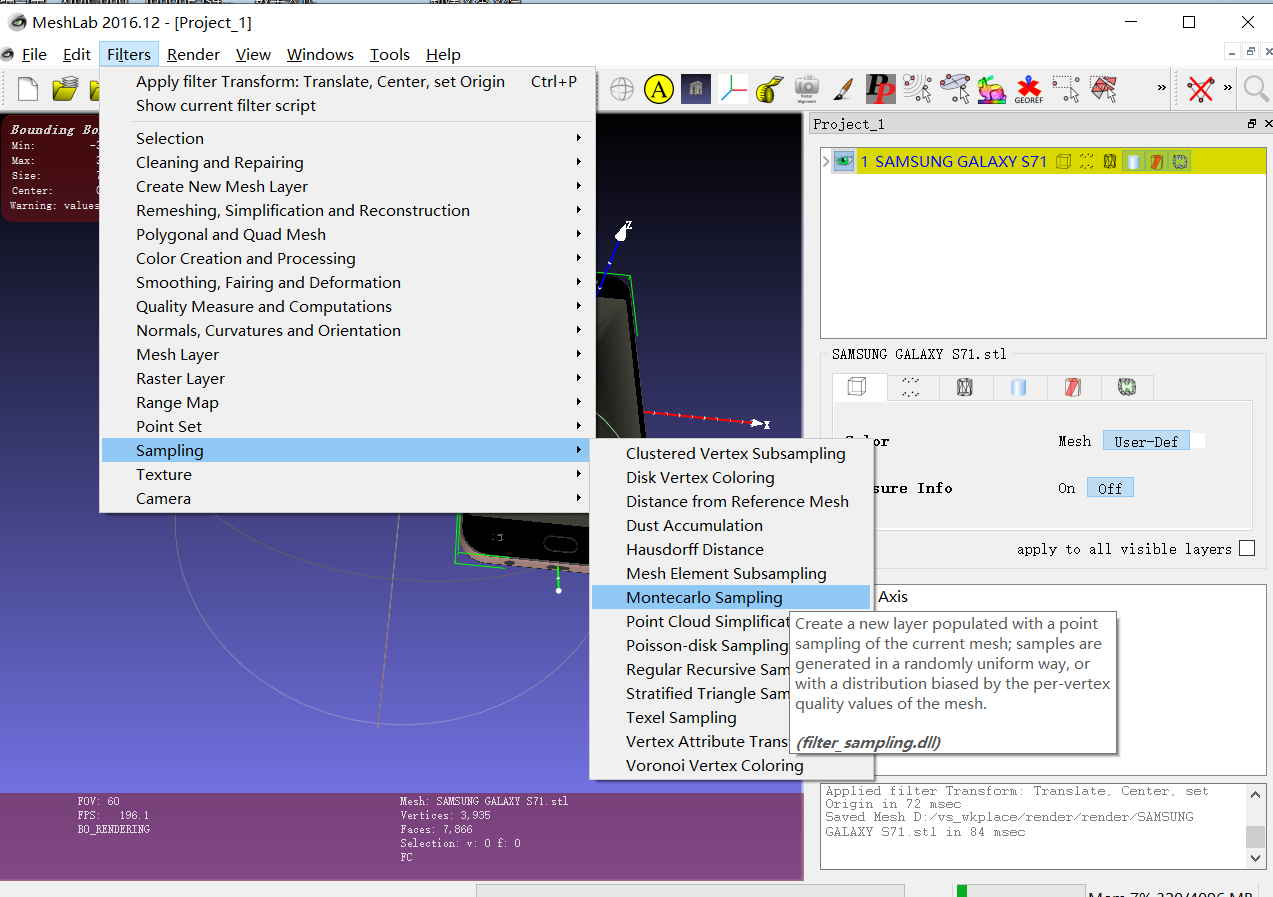
Task: Open the Render menu
Action: tap(193, 54)
